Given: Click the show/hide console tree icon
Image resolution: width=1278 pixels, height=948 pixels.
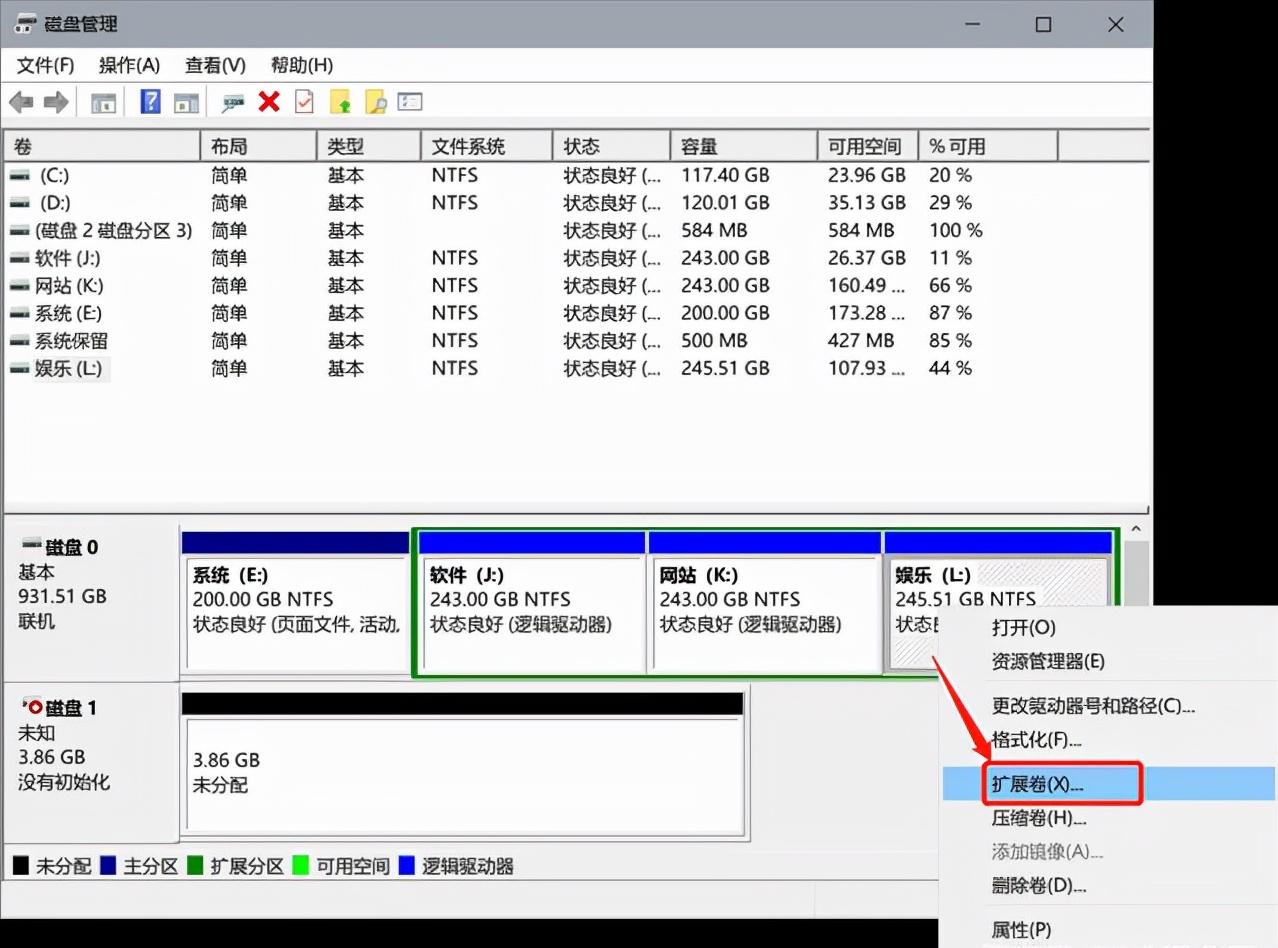Looking at the screenshot, I should tap(103, 101).
